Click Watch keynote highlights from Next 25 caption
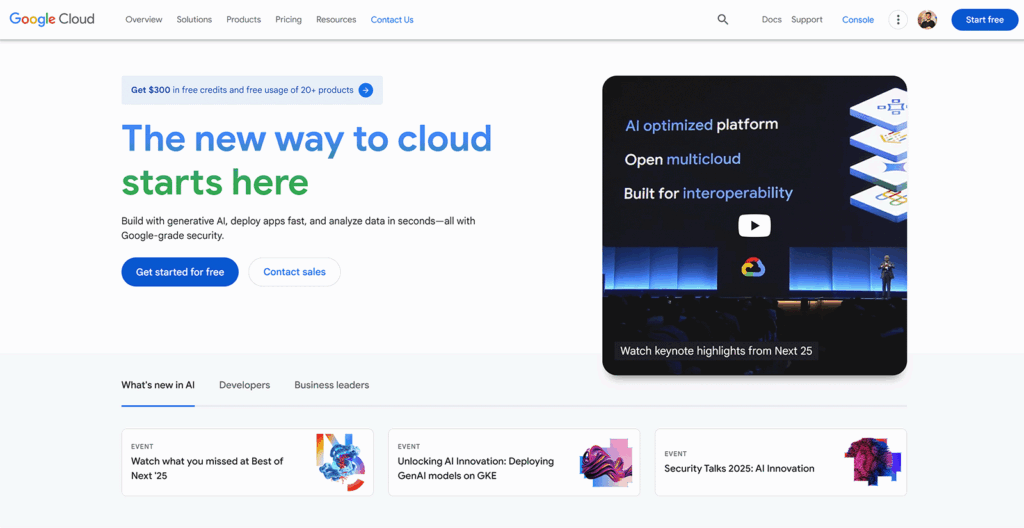The height and width of the screenshot is (528, 1024). (716, 351)
